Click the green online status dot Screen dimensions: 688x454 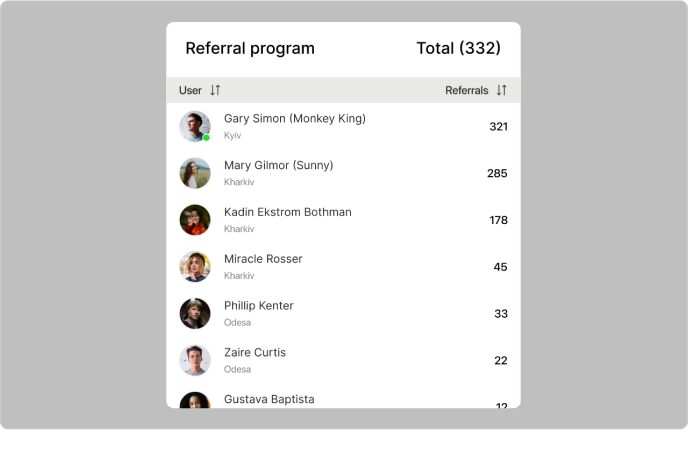tap(206, 138)
